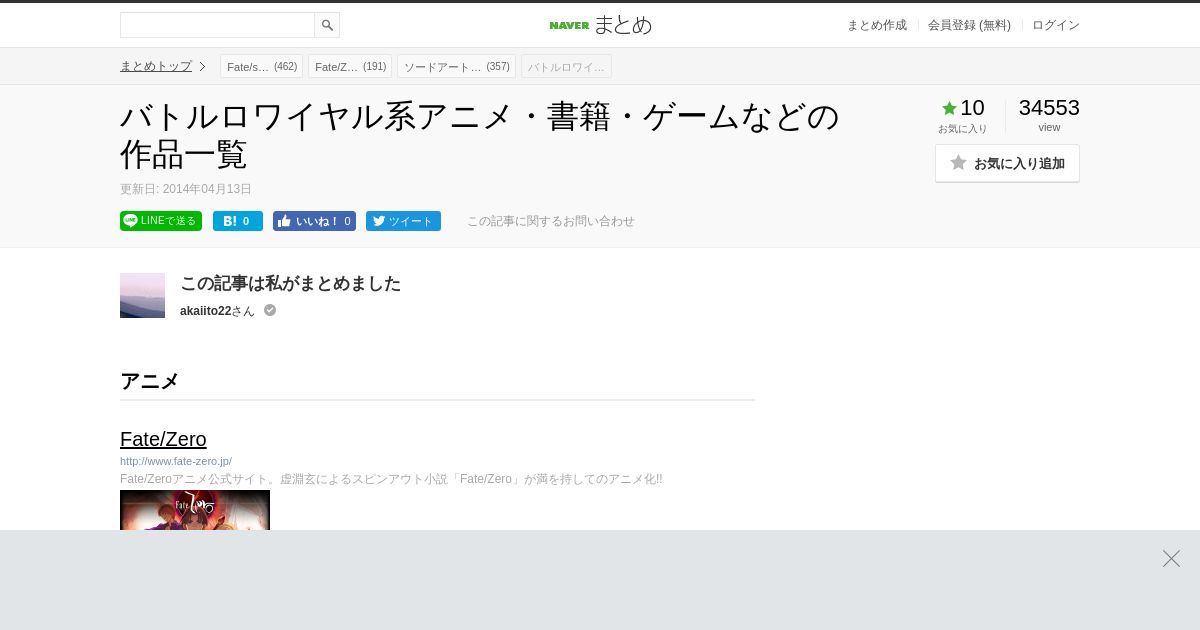Open the Fate/Zero title link
Image resolution: width=1200 pixels, height=630 pixels.
tap(163, 439)
